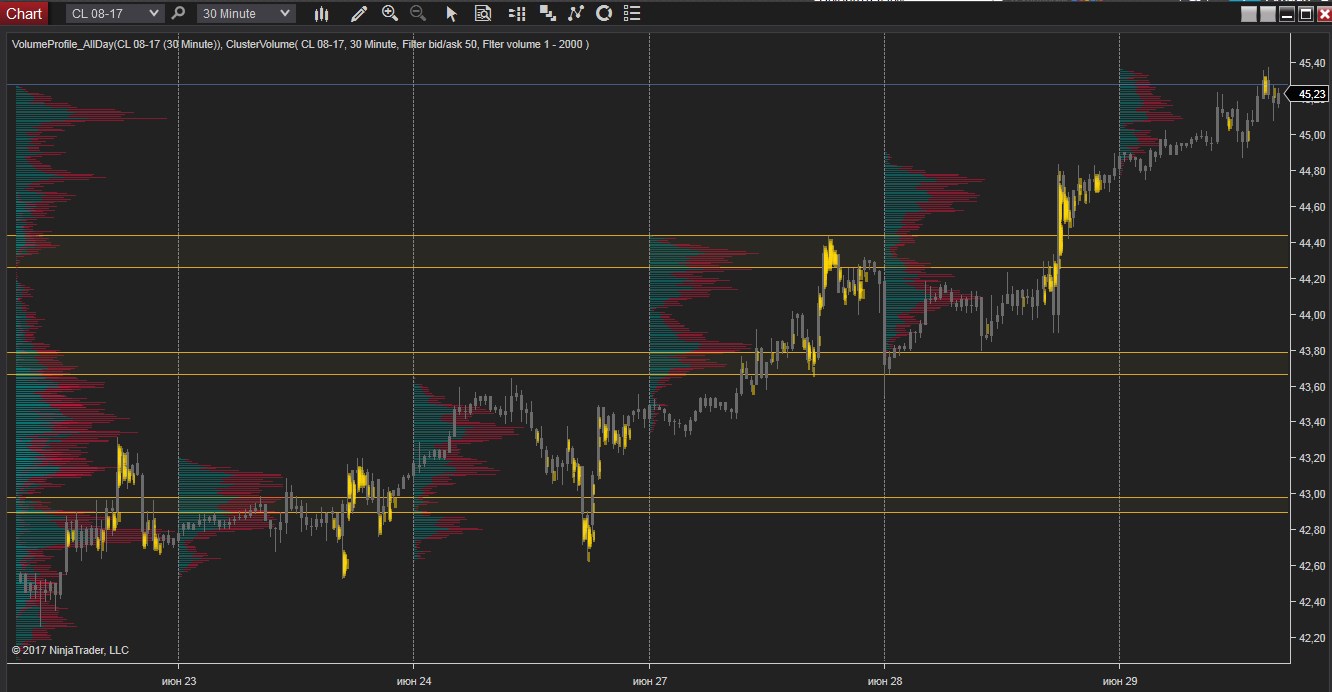
Task: Maximize the chart window
Action: [x=1305, y=14]
